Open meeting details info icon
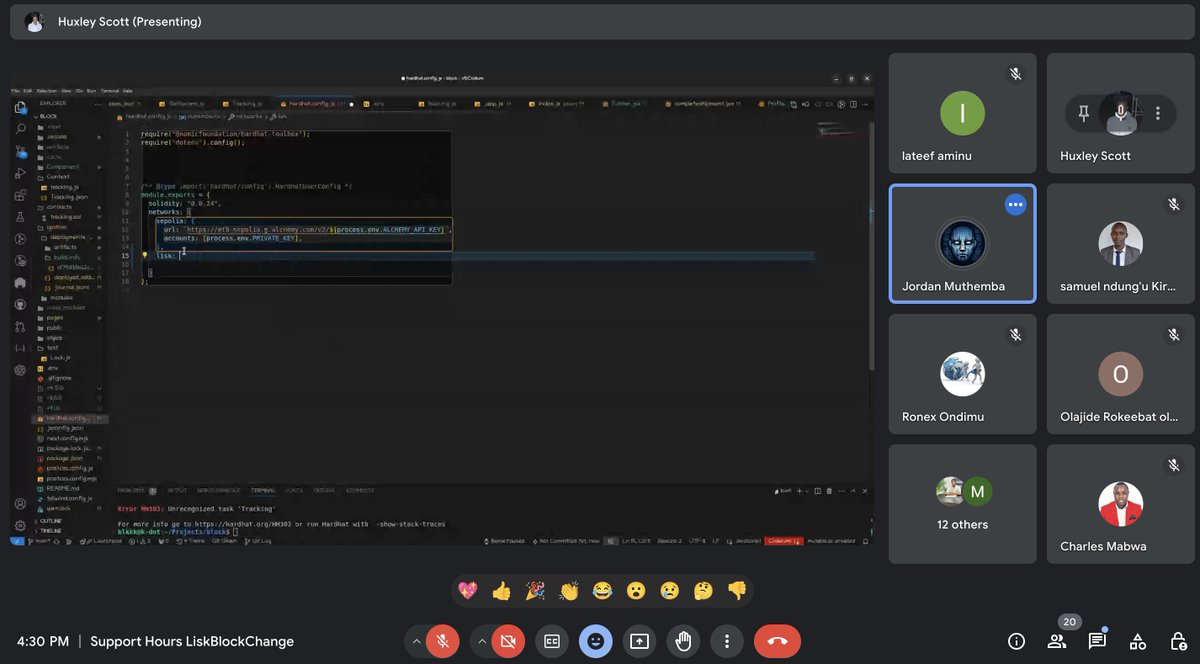The image size is (1200, 664). [x=1016, y=641]
